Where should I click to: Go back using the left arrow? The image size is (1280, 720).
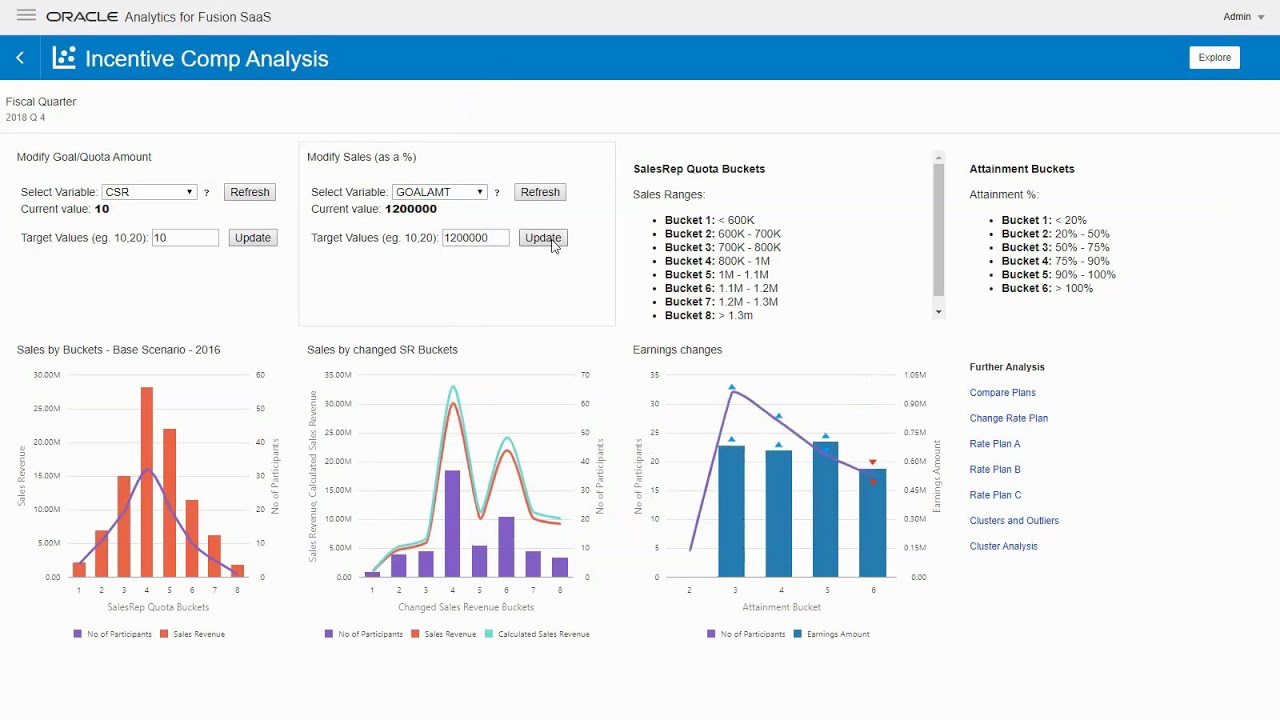(x=20, y=58)
